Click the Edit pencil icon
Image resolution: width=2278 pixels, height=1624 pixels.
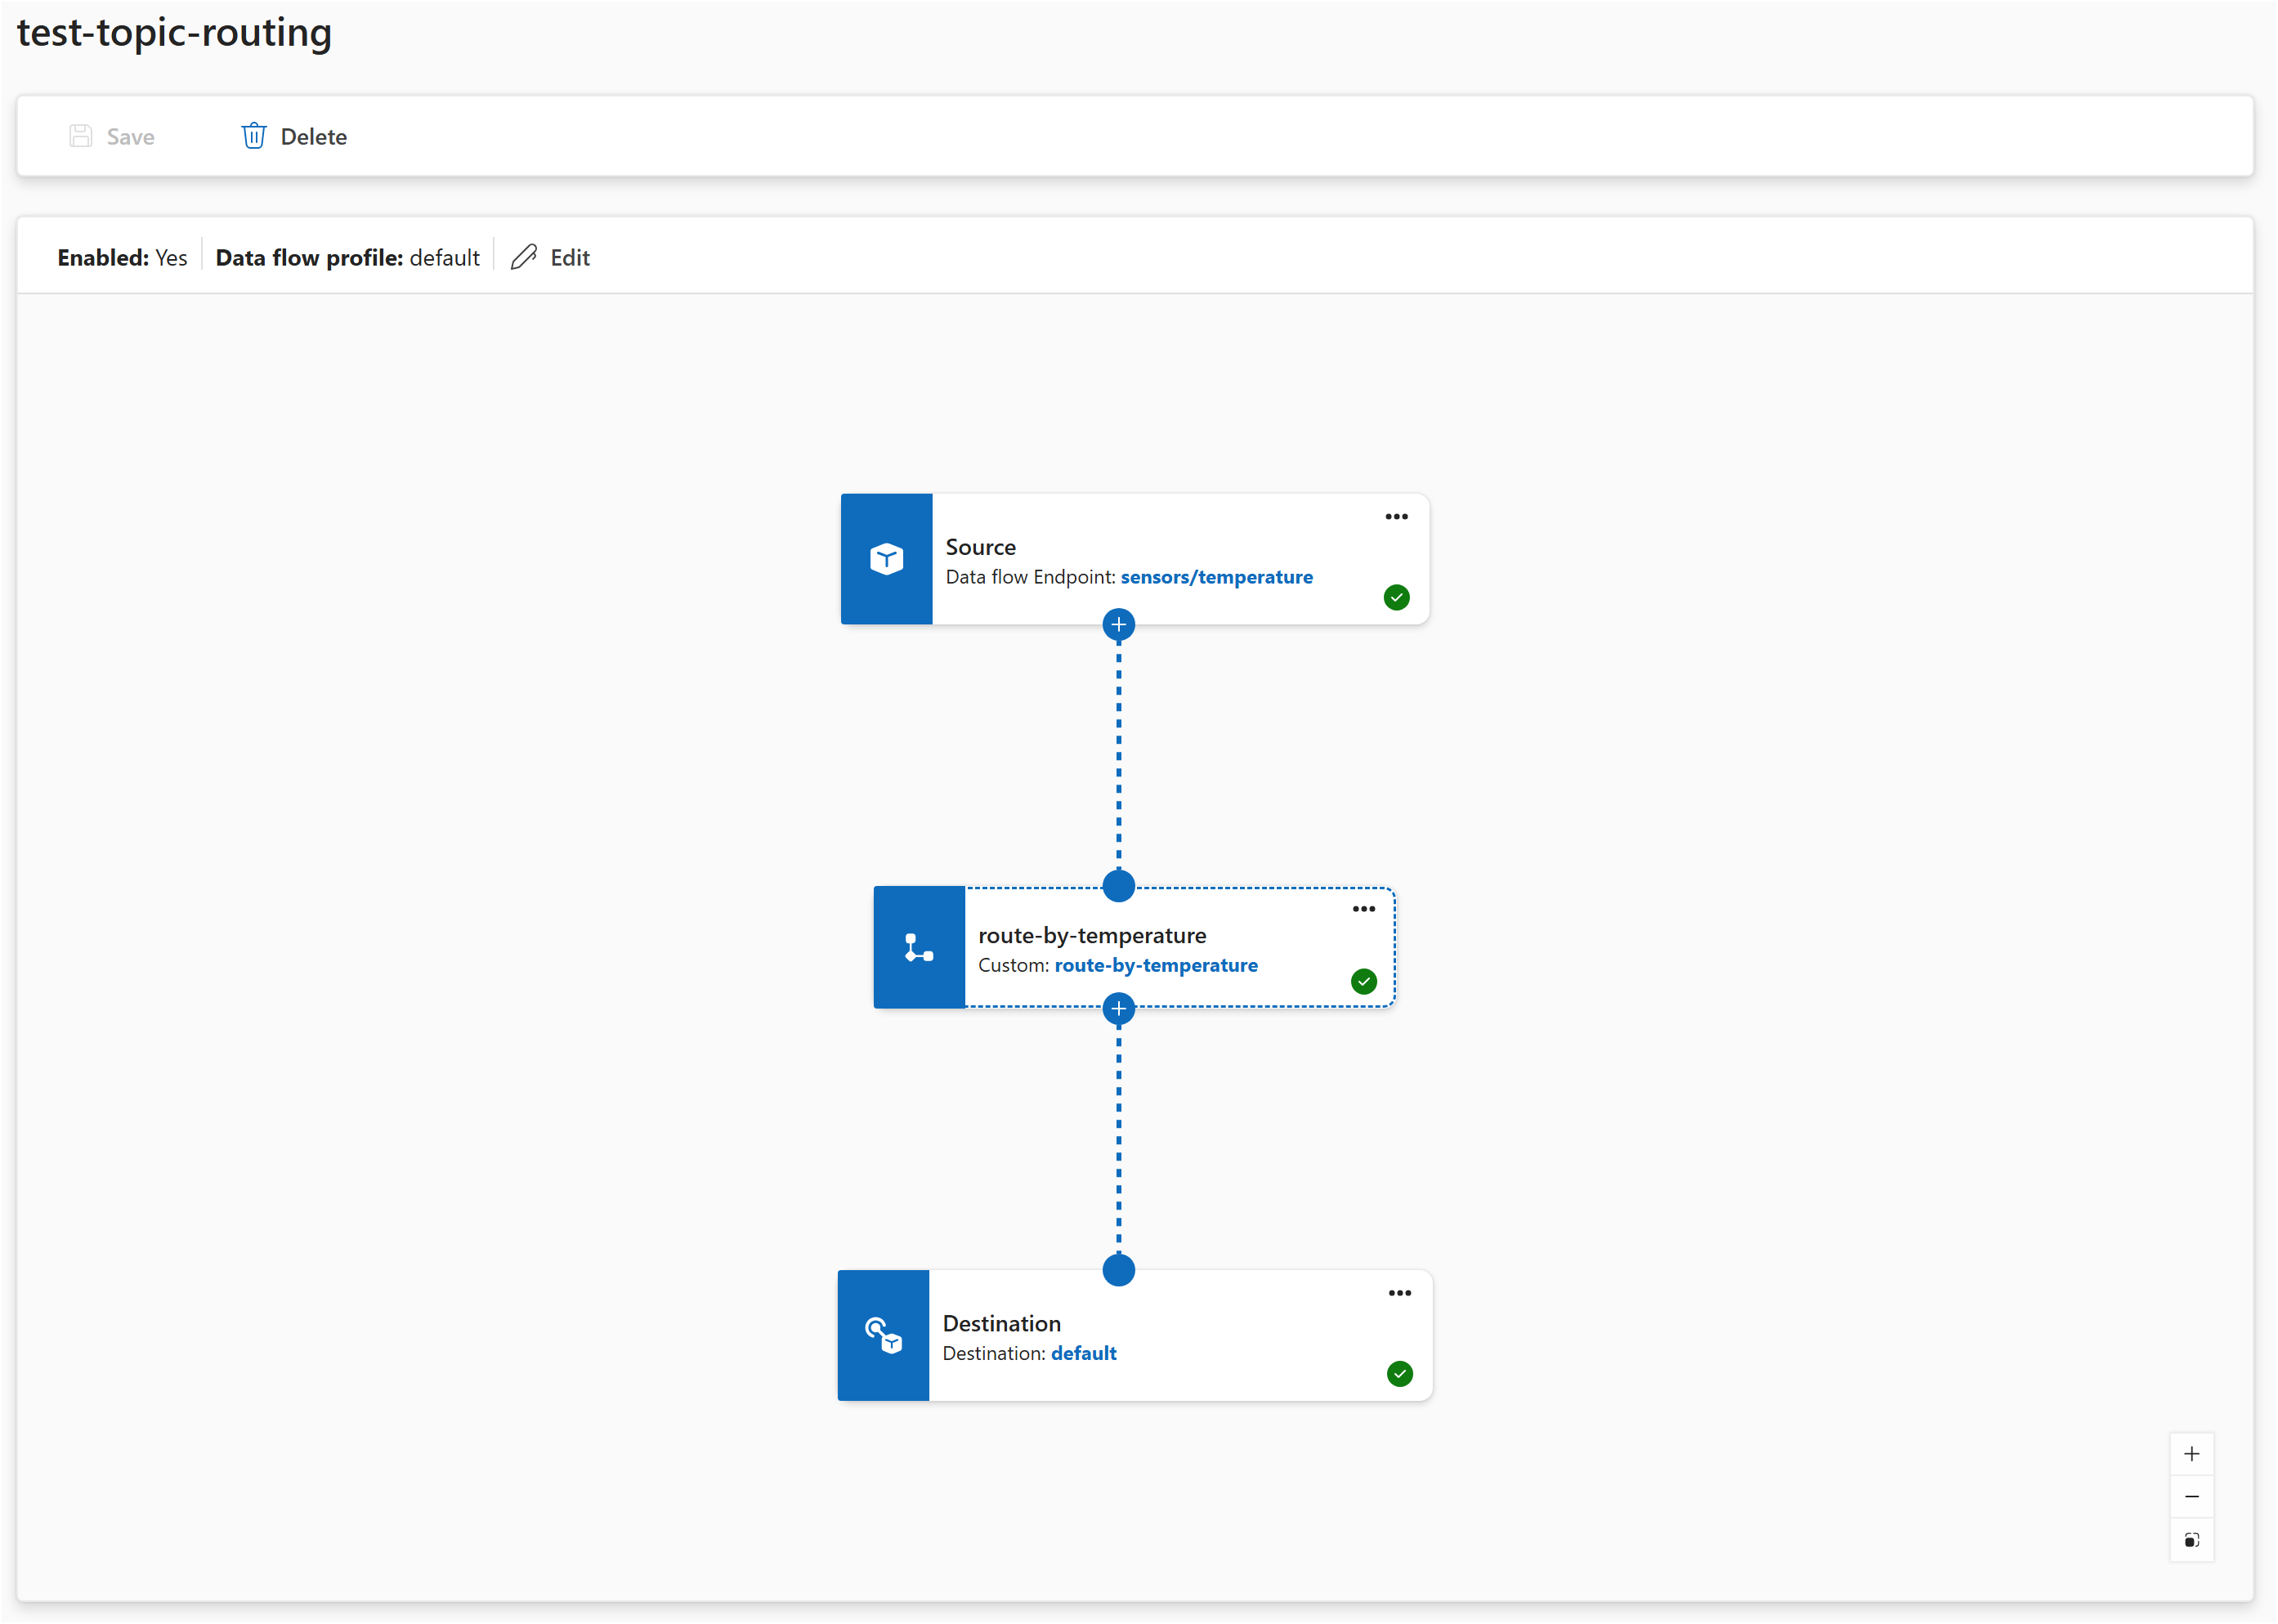coord(522,257)
